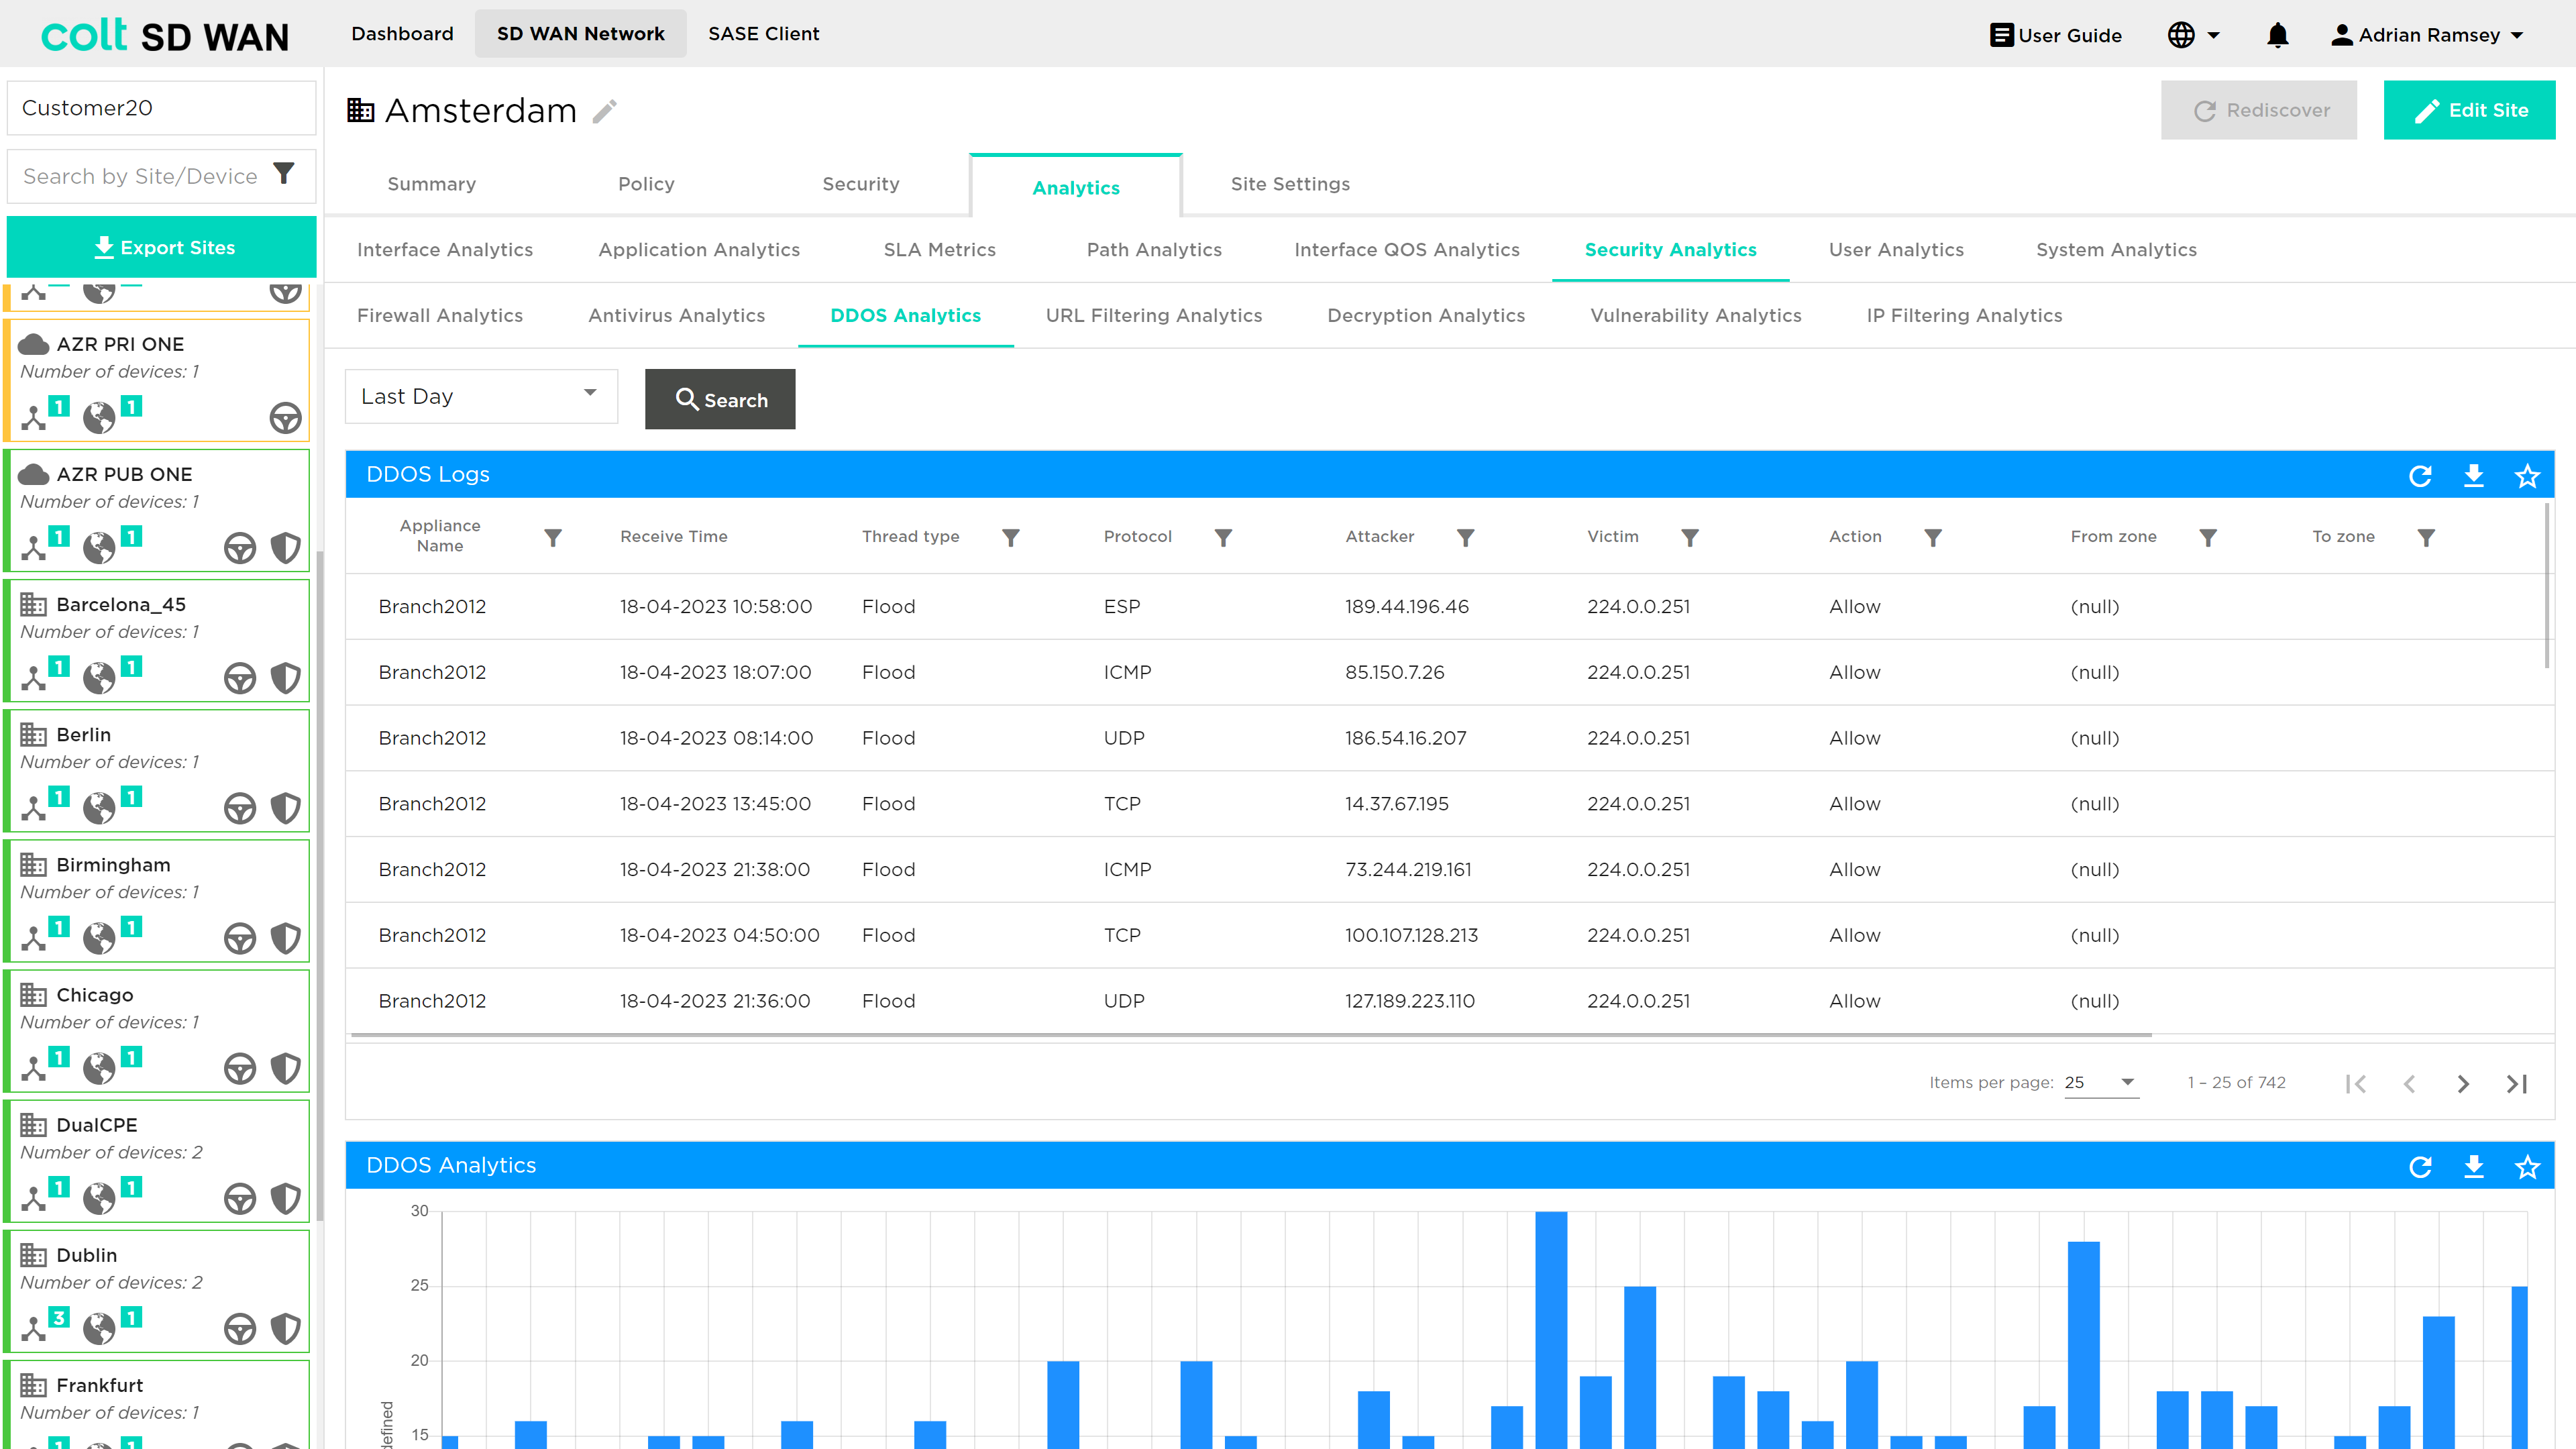
Task: Click the Rediscover button
Action: [x=2258, y=110]
